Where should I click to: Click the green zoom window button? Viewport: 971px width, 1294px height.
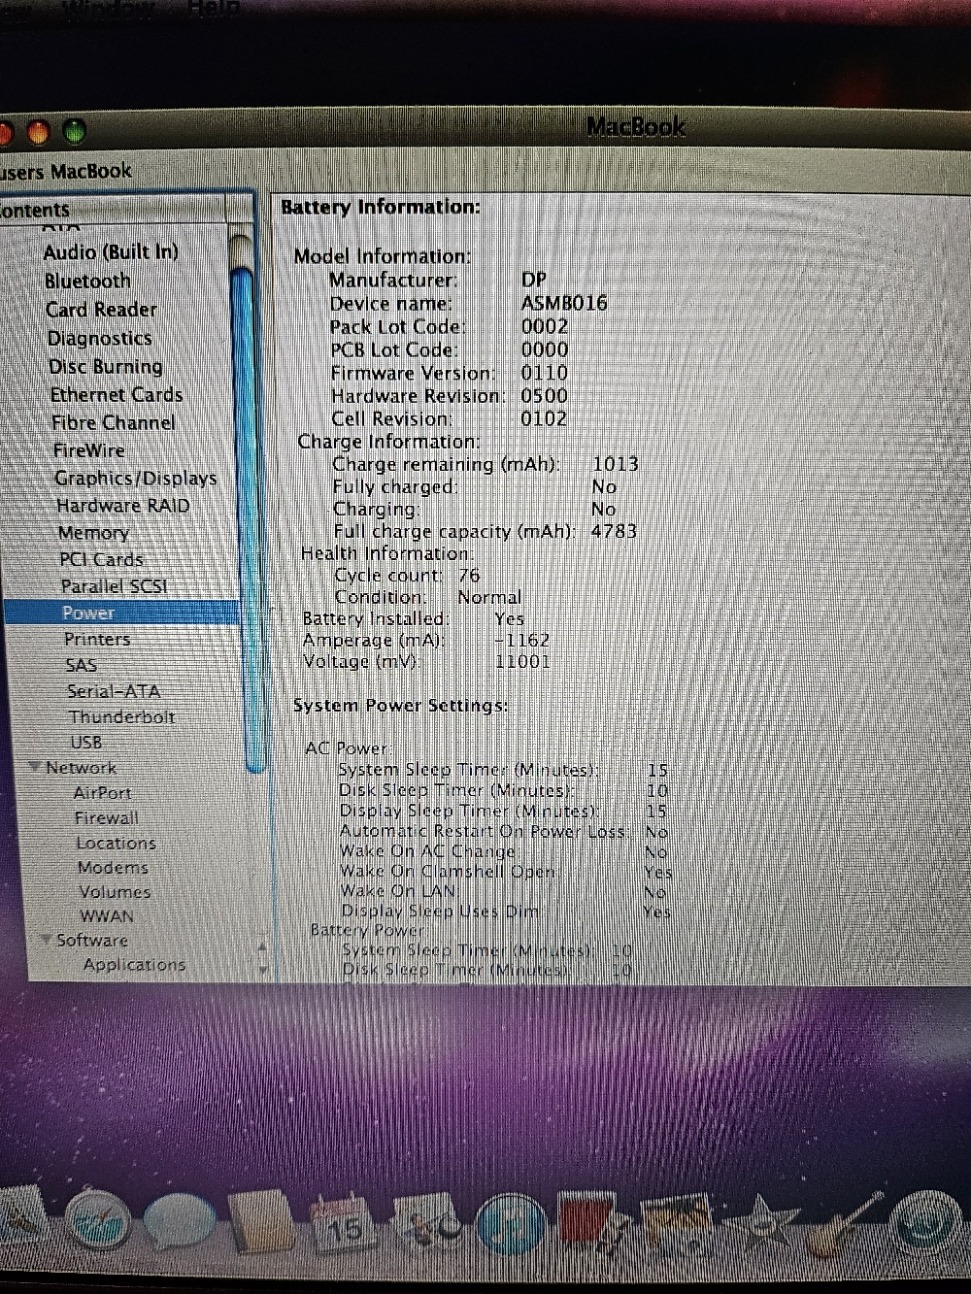pos(75,131)
